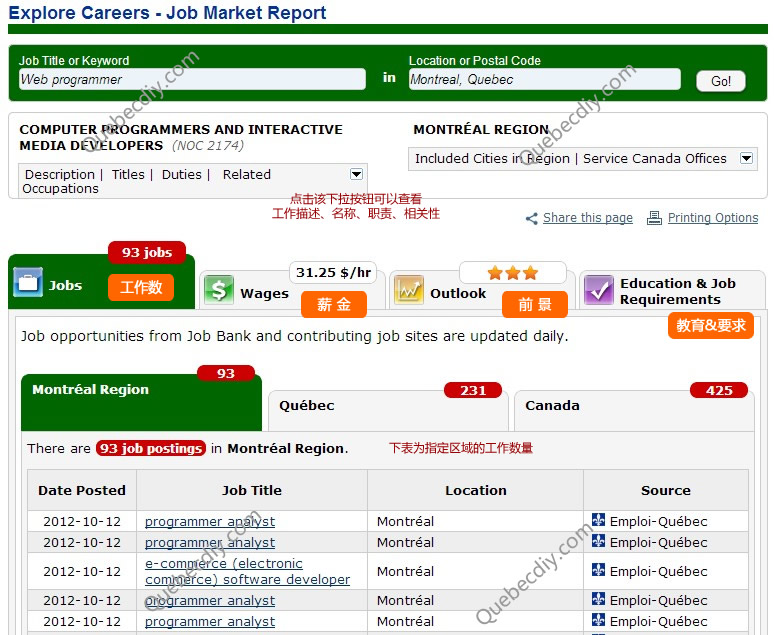Click the Share this page icon

[x=532, y=218]
